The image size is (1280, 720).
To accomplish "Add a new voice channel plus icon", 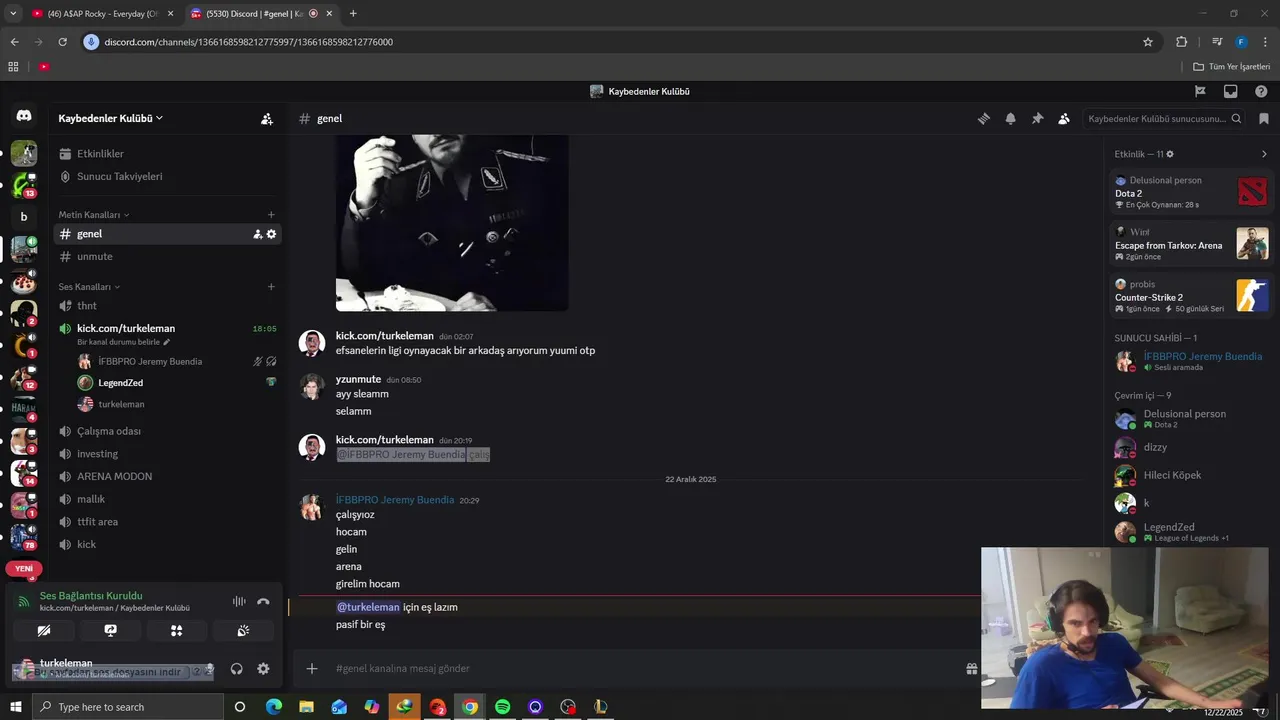I will (x=271, y=287).
